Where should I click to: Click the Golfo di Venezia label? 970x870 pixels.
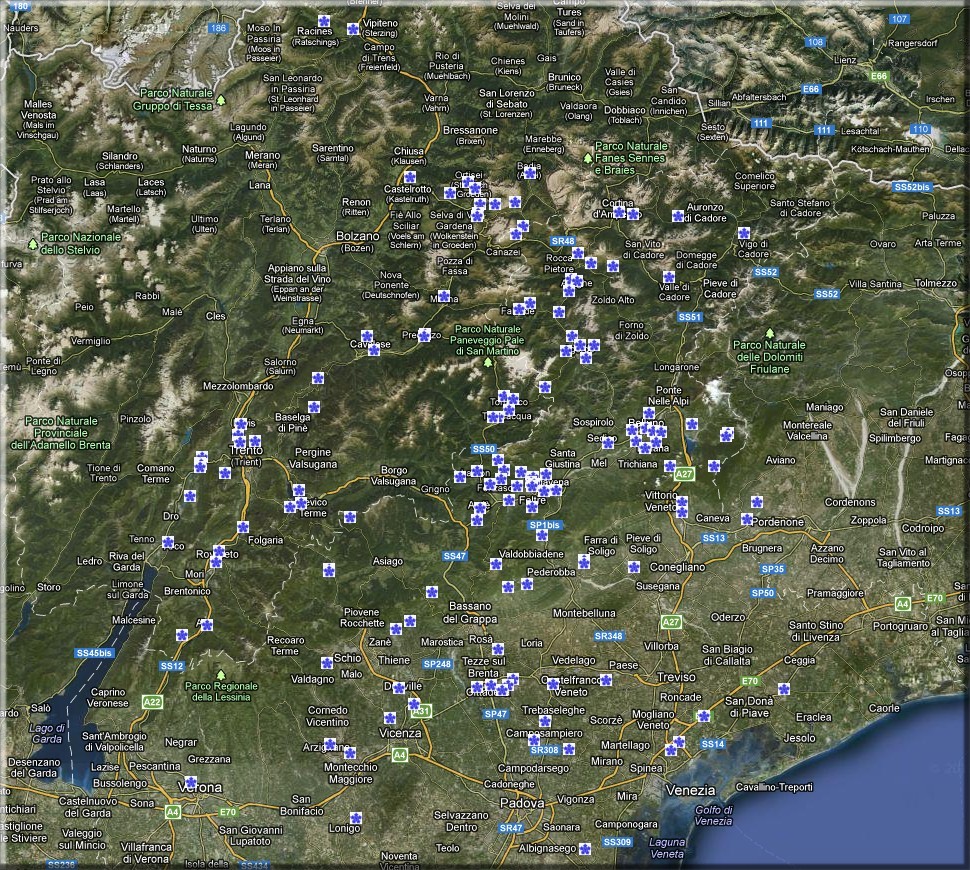click(713, 816)
